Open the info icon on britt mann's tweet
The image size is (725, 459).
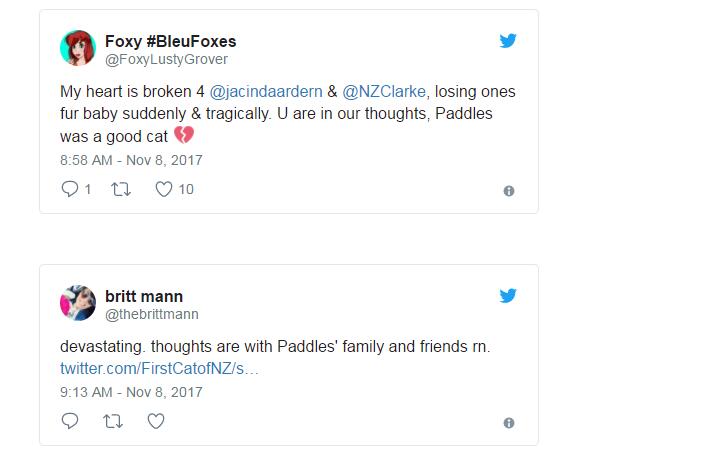click(508, 423)
